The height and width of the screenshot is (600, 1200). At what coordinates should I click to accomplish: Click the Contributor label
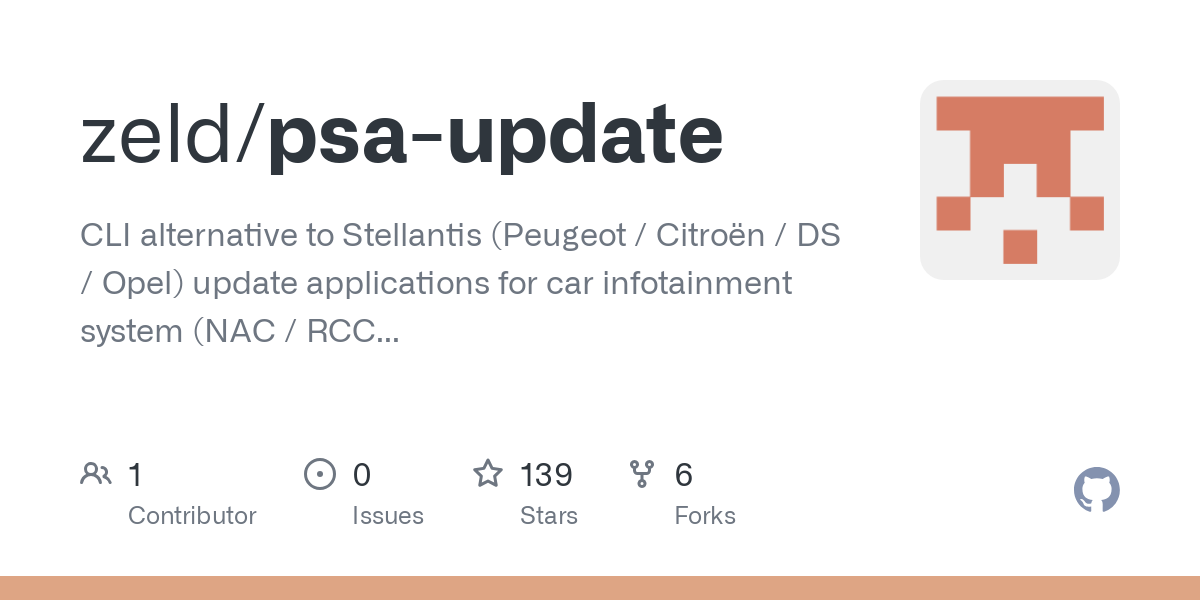click(192, 516)
